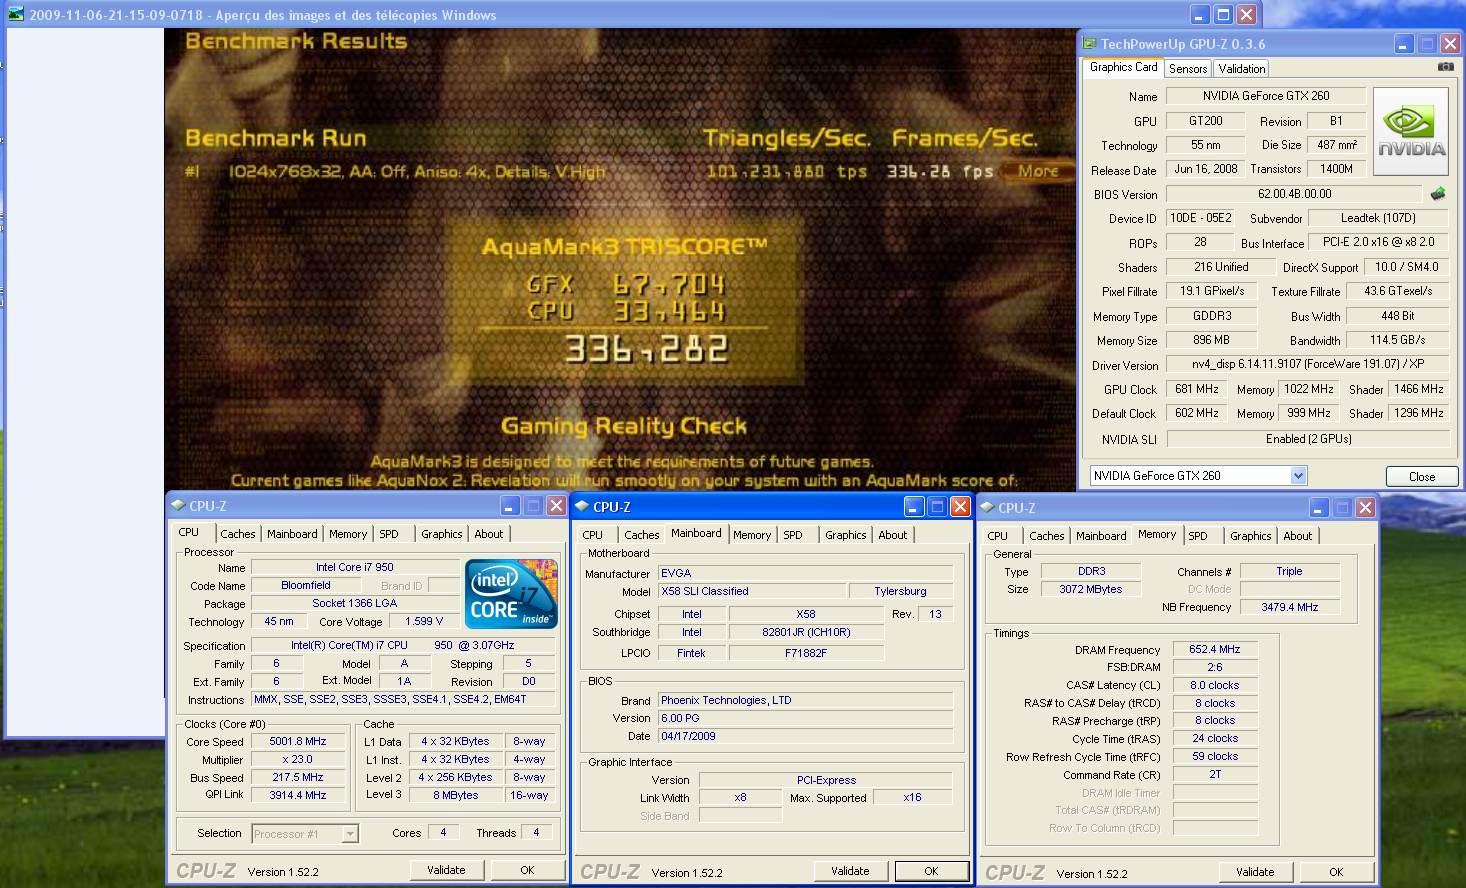Viewport: 1466px width, 888px height.
Task: Switch to Sensors tab in GPU-Z
Action: [x=1188, y=68]
